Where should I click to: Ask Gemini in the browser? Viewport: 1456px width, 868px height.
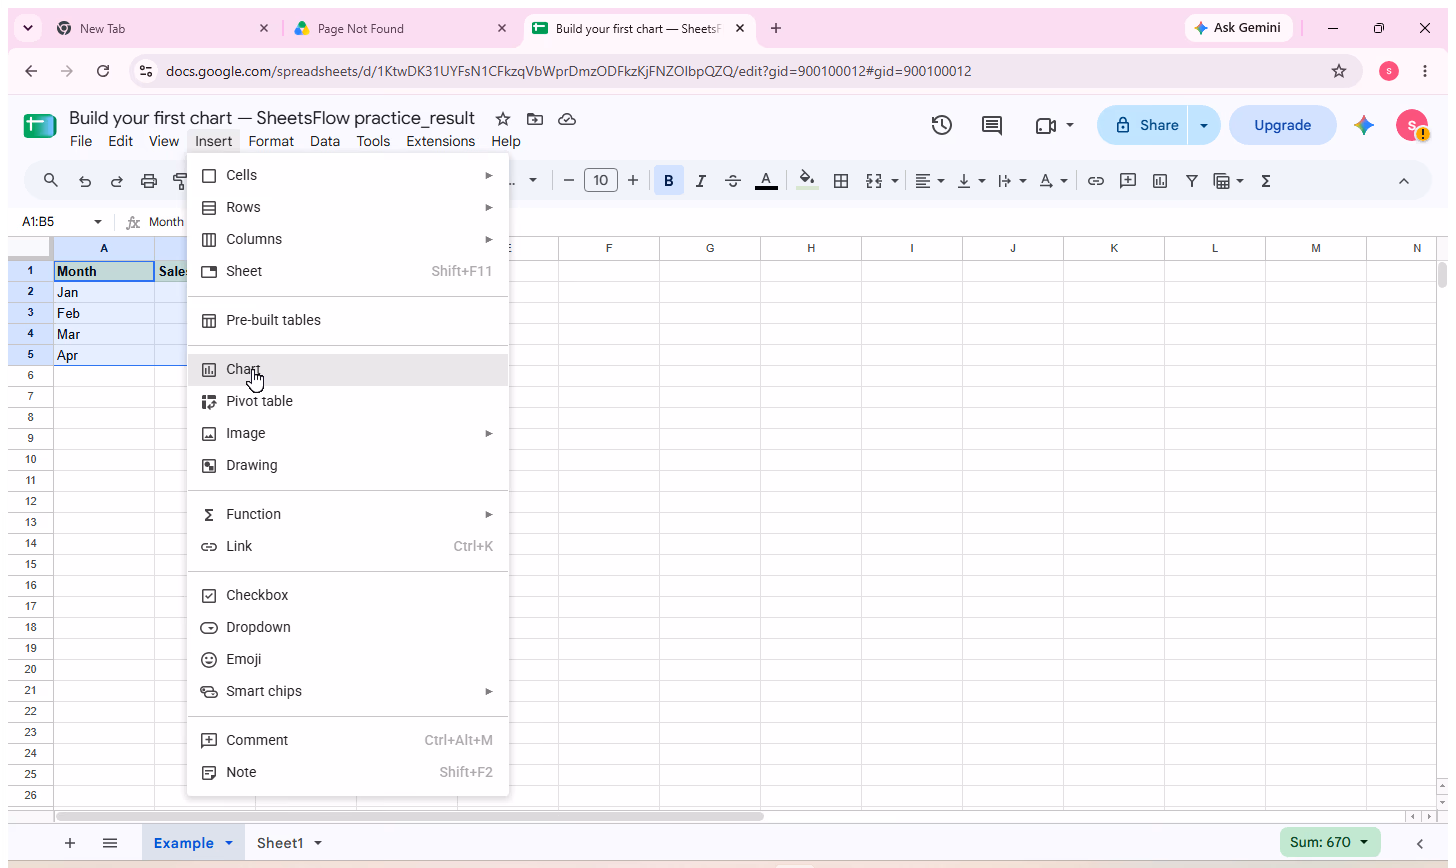1238,28
